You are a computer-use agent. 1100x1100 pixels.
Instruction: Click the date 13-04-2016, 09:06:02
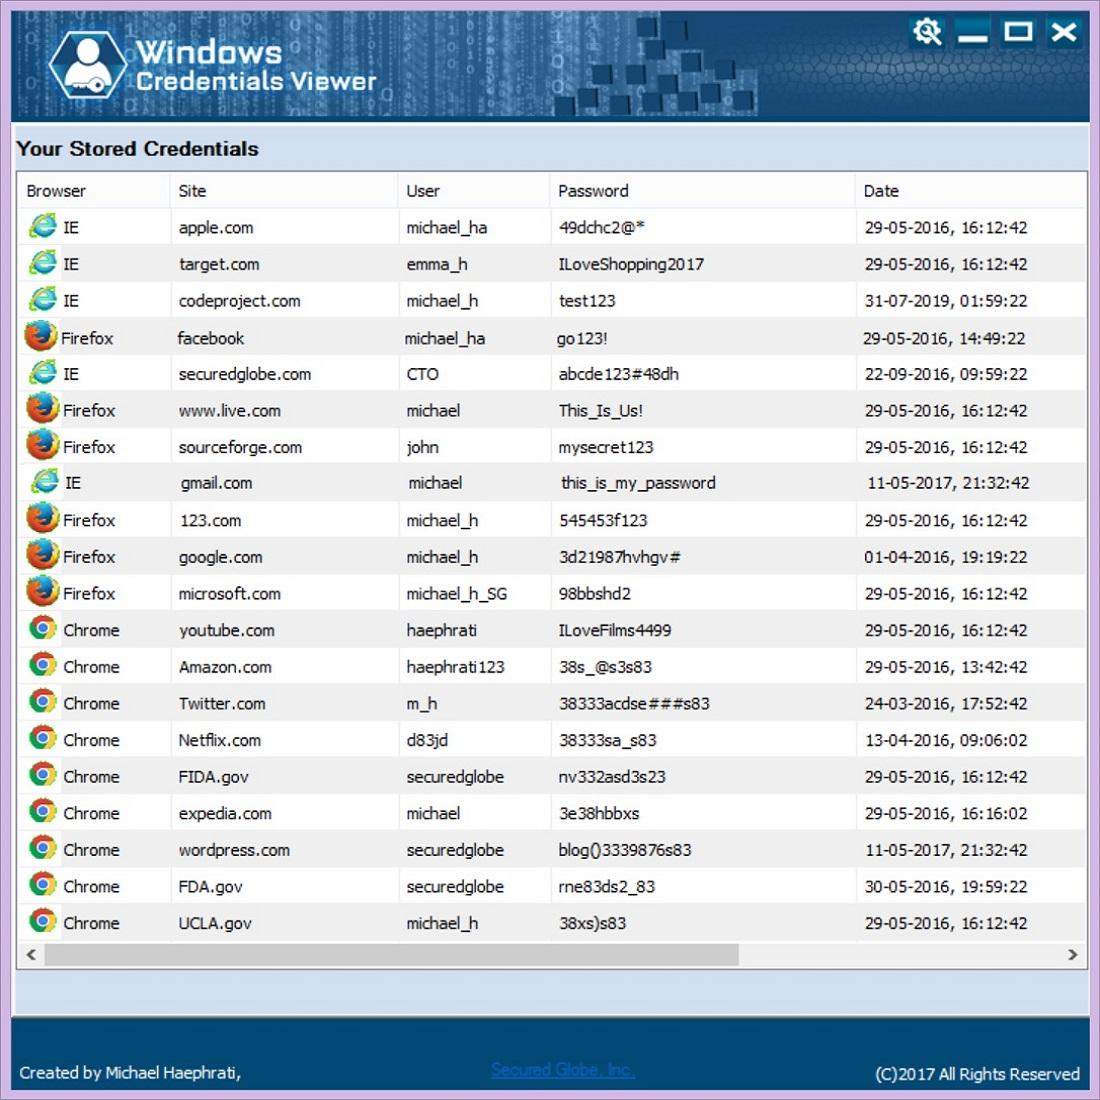[x=946, y=740]
